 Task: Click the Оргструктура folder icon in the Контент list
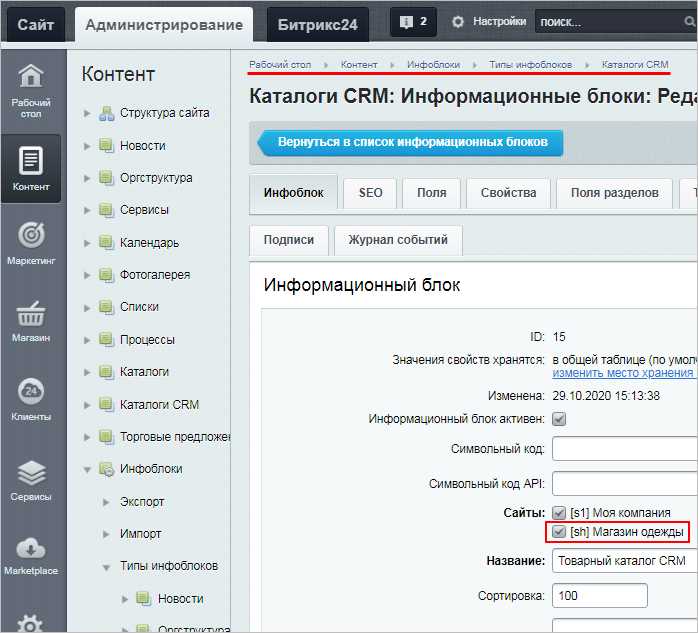pos(106,178)
